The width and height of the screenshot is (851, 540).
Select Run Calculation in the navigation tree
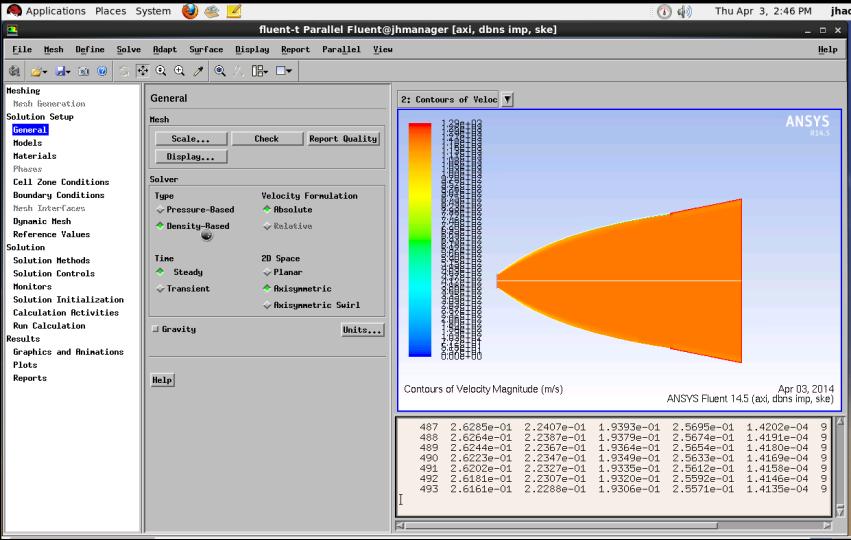pos(49,326)
